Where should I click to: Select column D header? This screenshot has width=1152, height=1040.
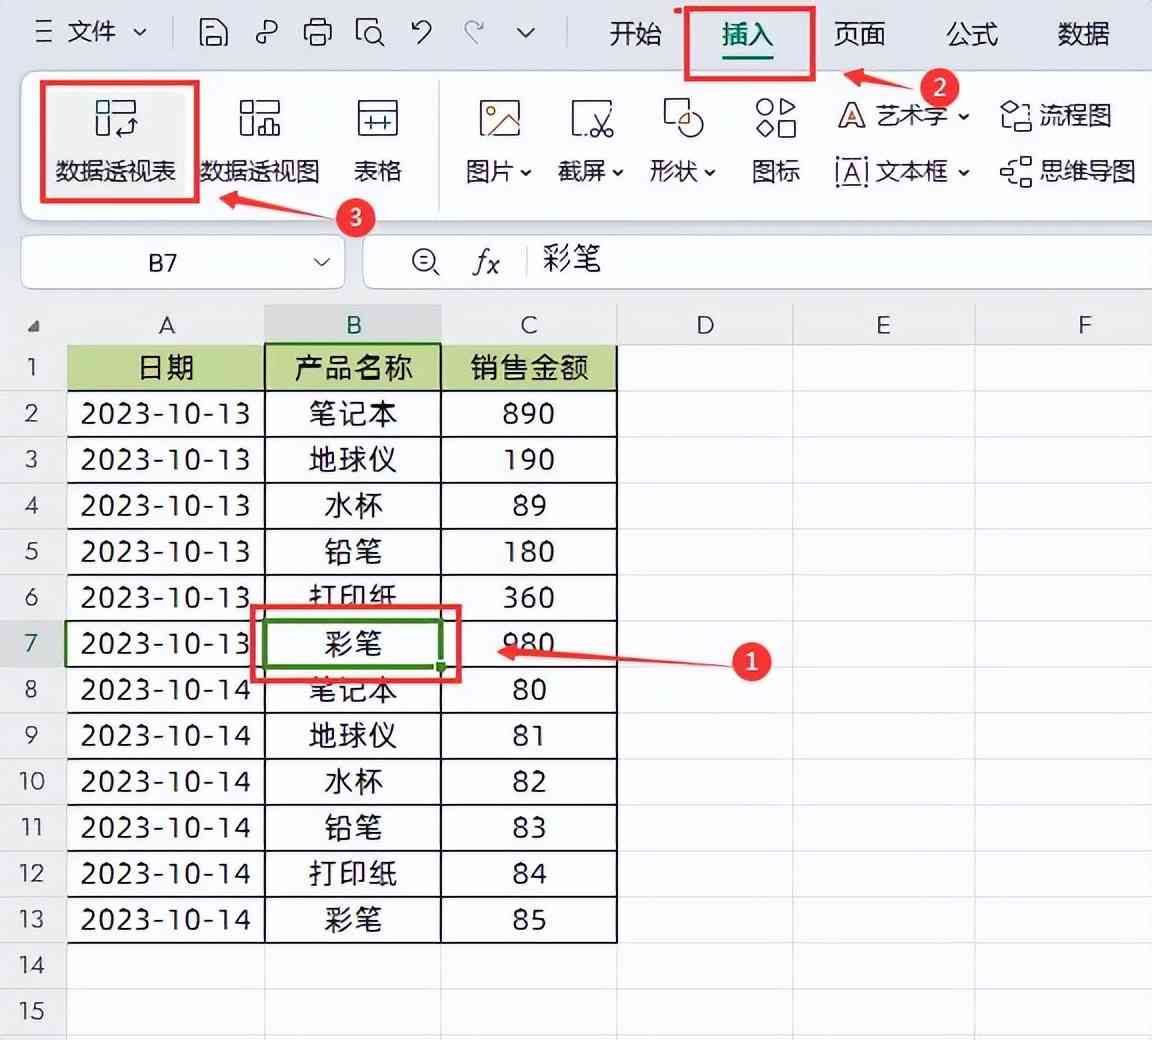pyautogui.click(x=705, y=325)
